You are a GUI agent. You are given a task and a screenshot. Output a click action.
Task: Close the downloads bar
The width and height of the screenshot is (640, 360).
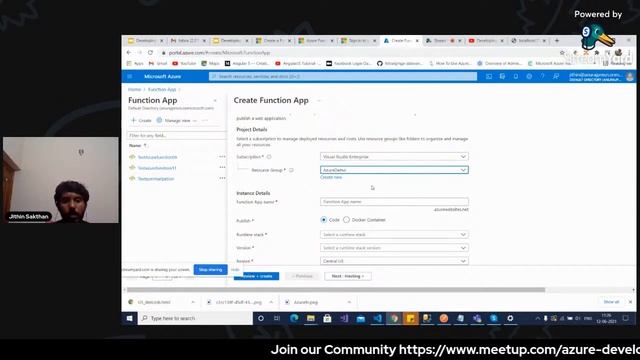[630, 302]
